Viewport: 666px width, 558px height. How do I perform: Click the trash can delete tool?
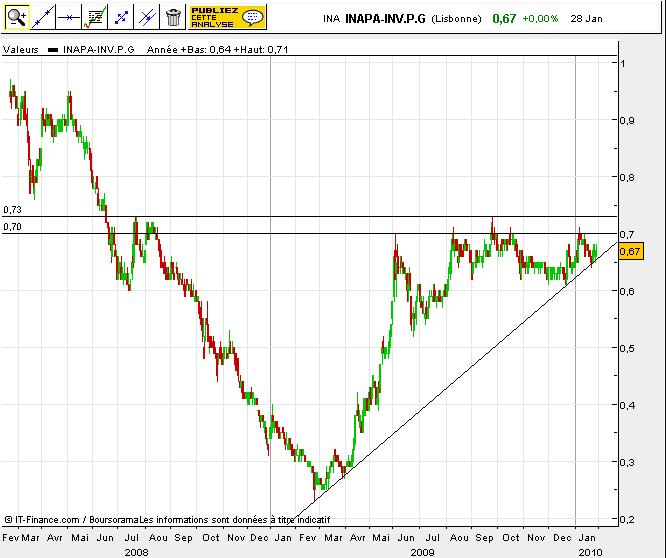click(x=173, y=17)
